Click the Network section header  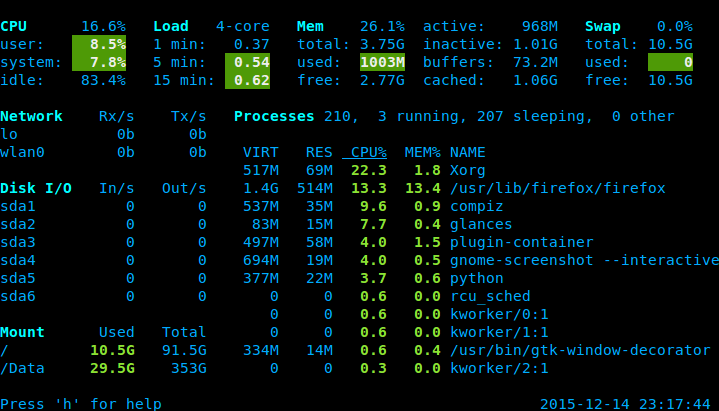click(x=31, y=116)
